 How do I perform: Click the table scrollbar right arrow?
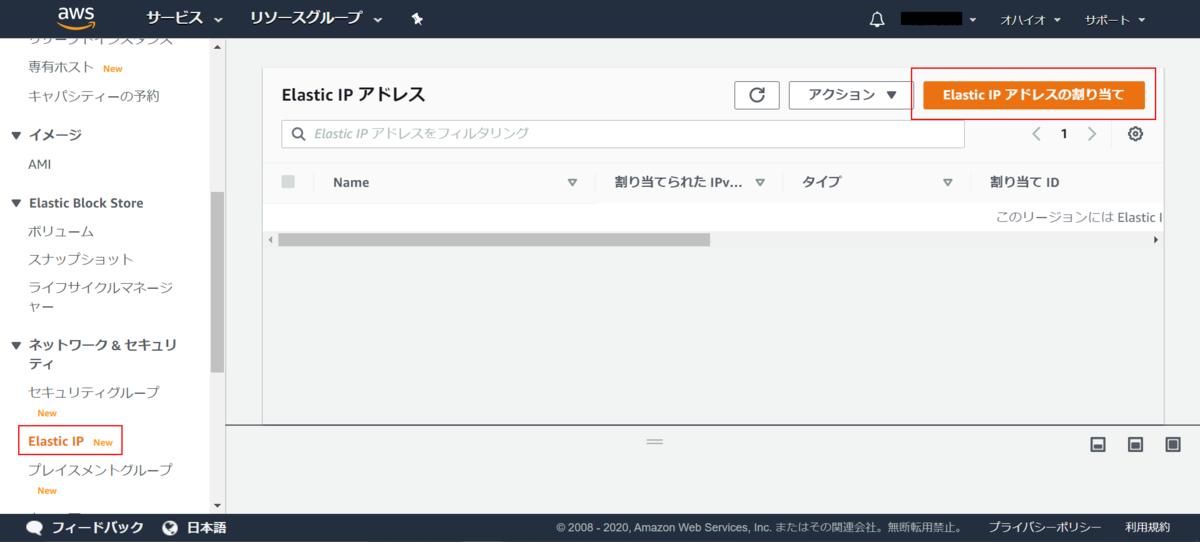[x=1156, y=240]
